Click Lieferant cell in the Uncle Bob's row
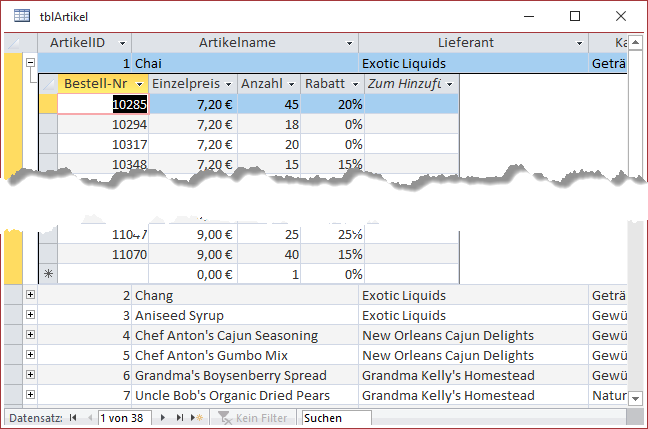 [474, 395]
